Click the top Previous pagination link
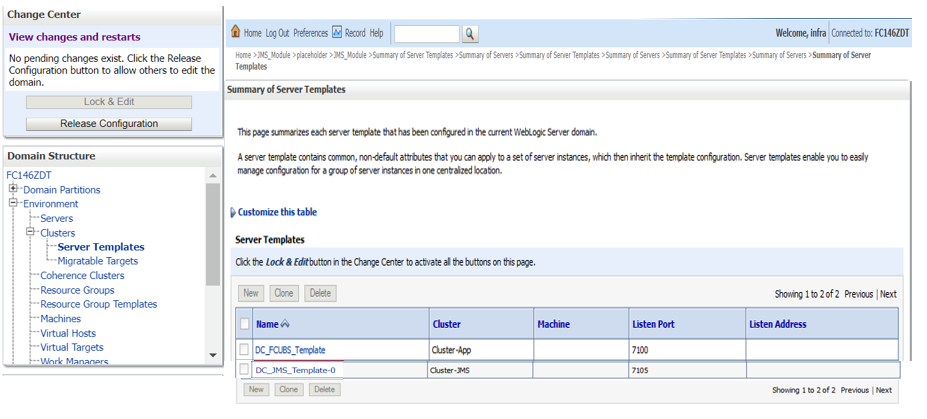Screen dimensions: 927x419 (x=859, y=294)
